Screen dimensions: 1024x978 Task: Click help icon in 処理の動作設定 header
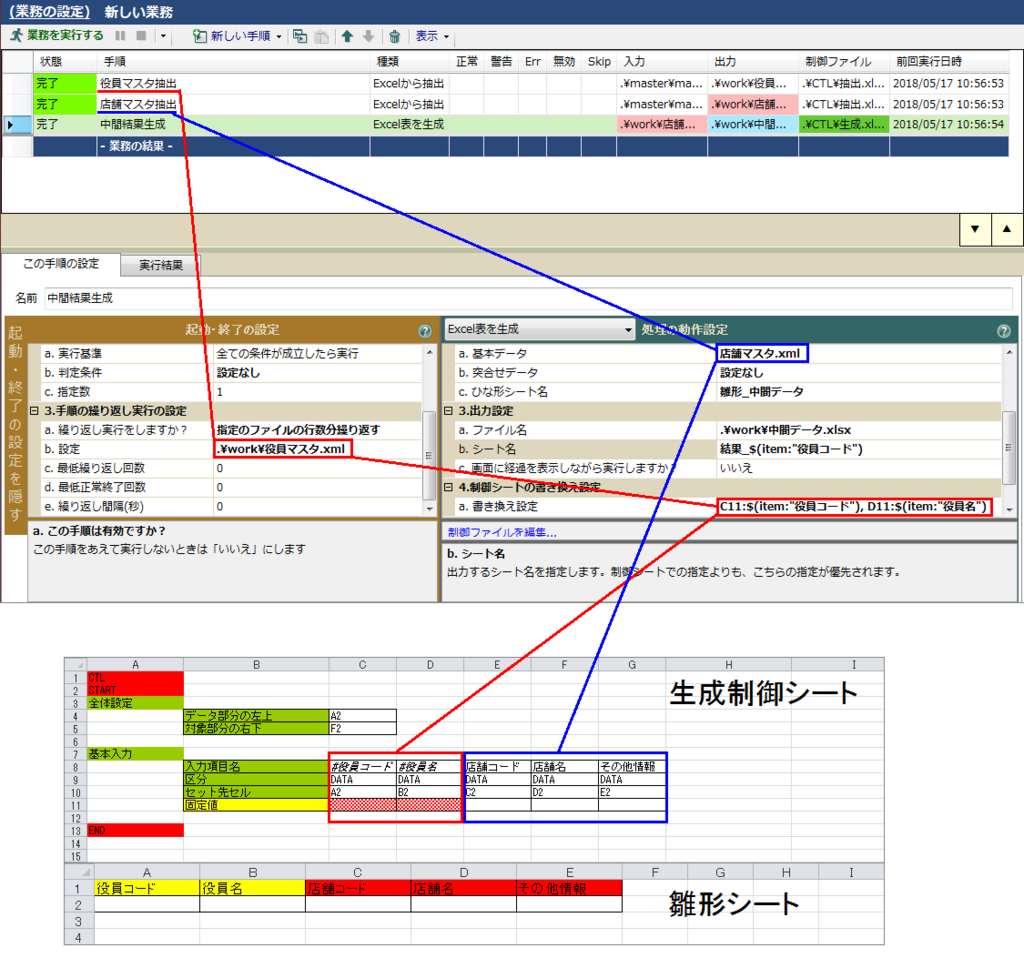coord(1004,331)
